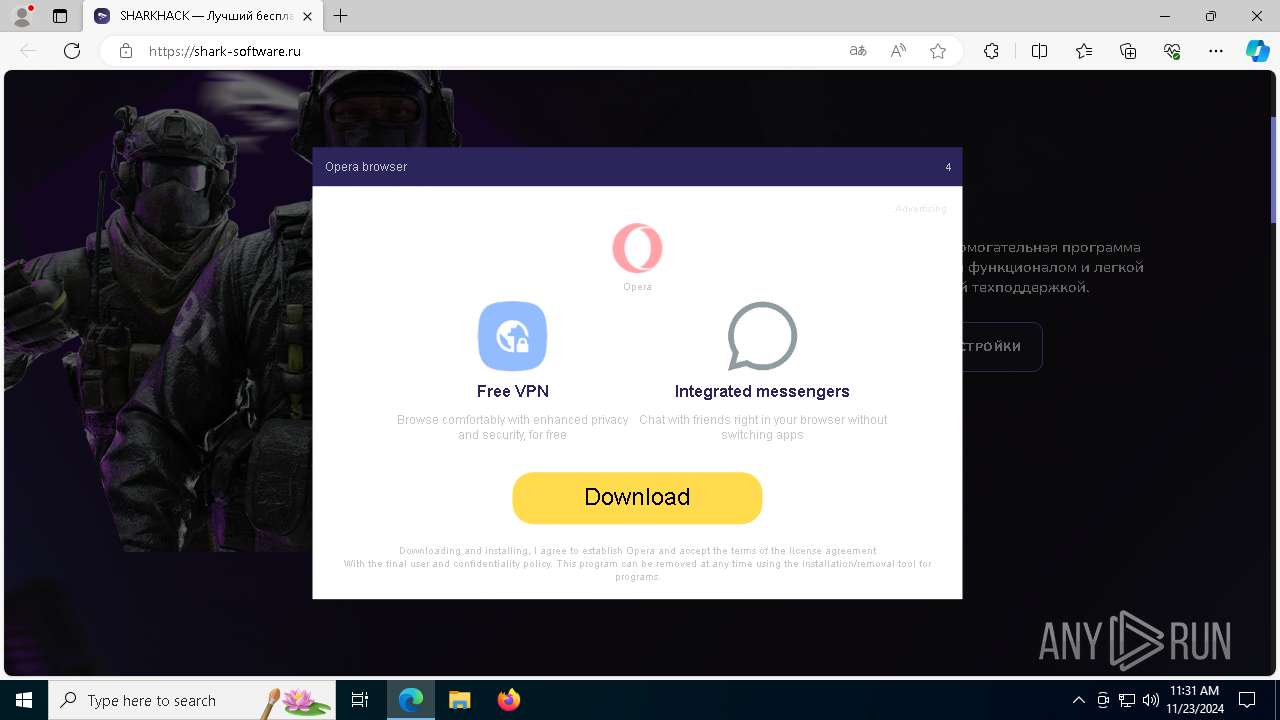Viewport: 1280px width, 720px height.
Task: Click the volume speaker tray icon
Action: tap(1150, 700)
